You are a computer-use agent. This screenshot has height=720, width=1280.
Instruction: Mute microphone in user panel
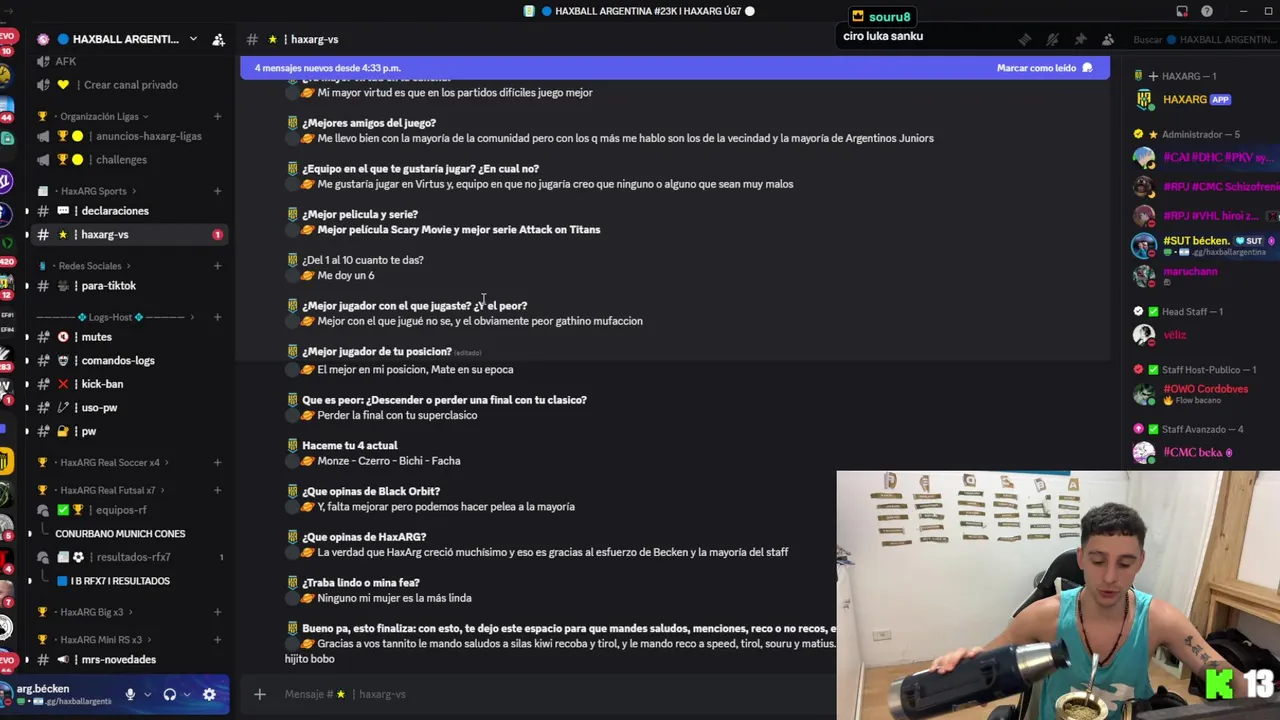130,694
